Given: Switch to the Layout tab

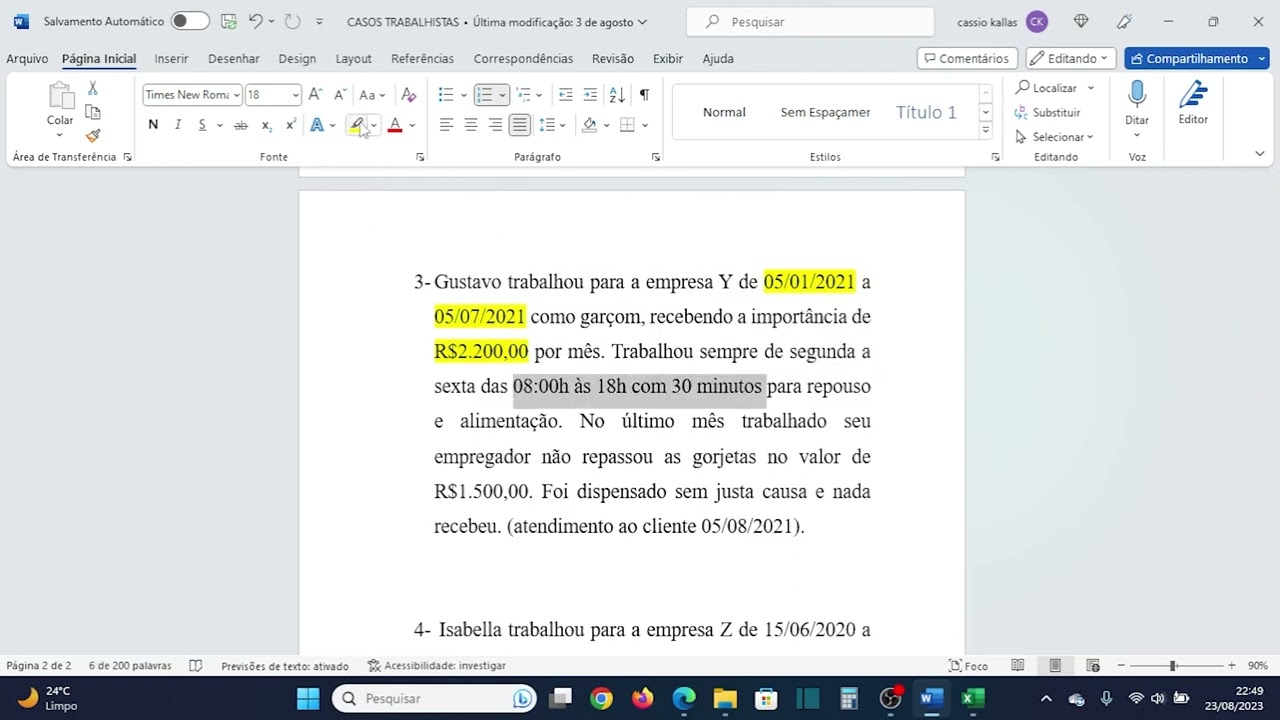Looking at the screenshot, I should pos(353,59).
